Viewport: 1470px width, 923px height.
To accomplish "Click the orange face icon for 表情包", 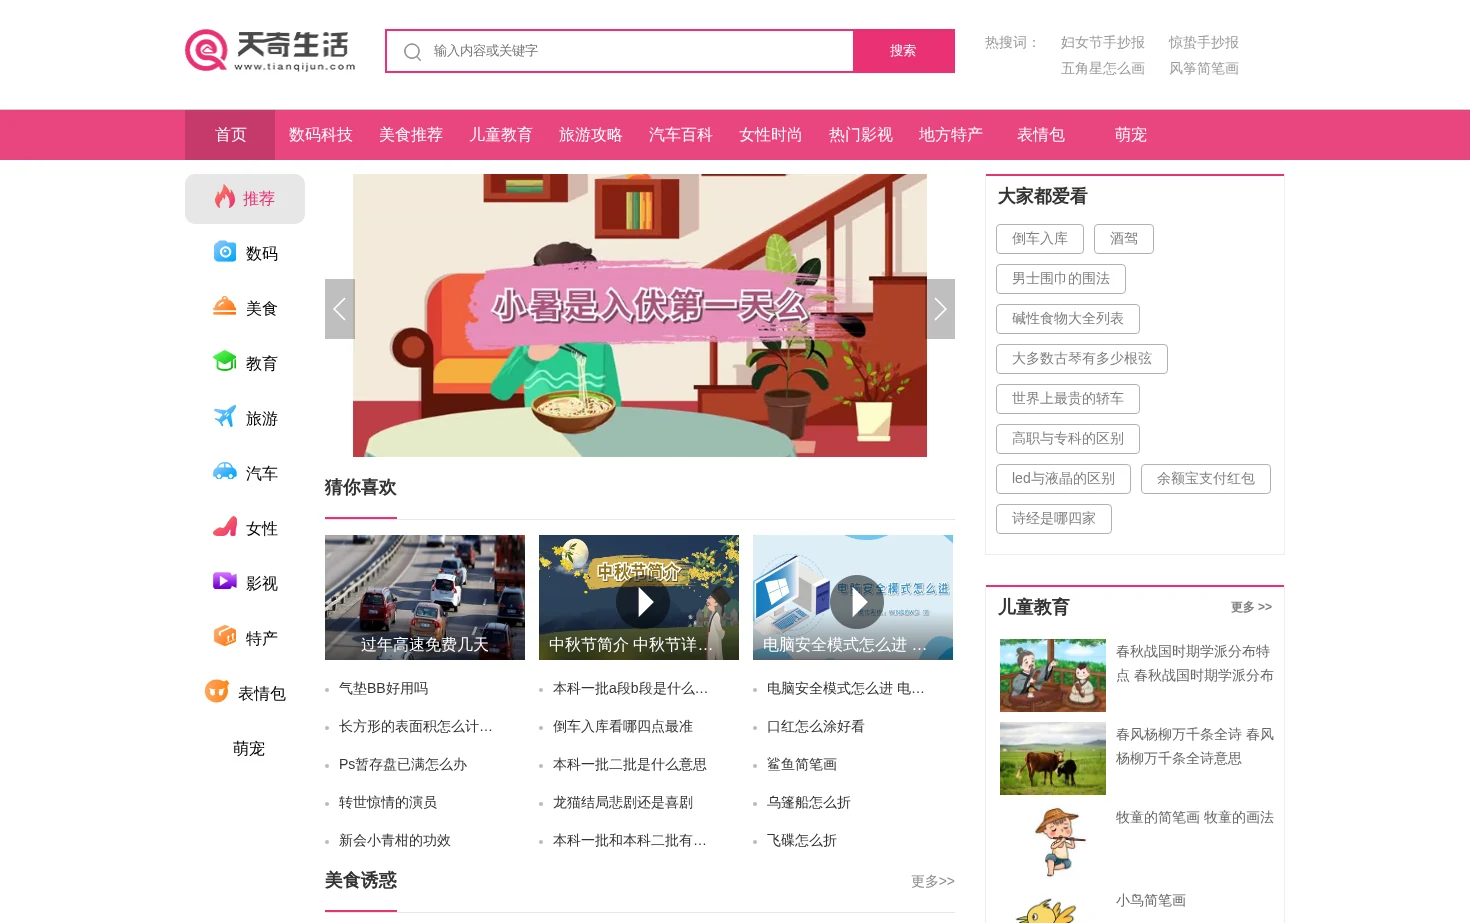I will tap(217, 691).
